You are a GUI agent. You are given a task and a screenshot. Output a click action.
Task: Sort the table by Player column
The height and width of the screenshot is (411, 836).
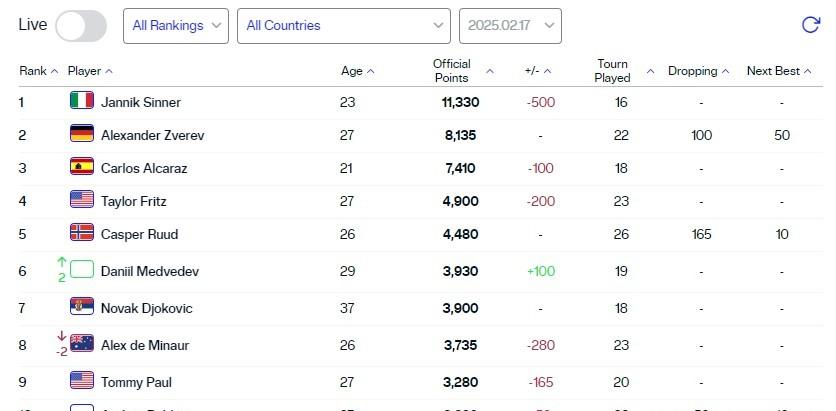pyautogui.click(x=90, y=71)
